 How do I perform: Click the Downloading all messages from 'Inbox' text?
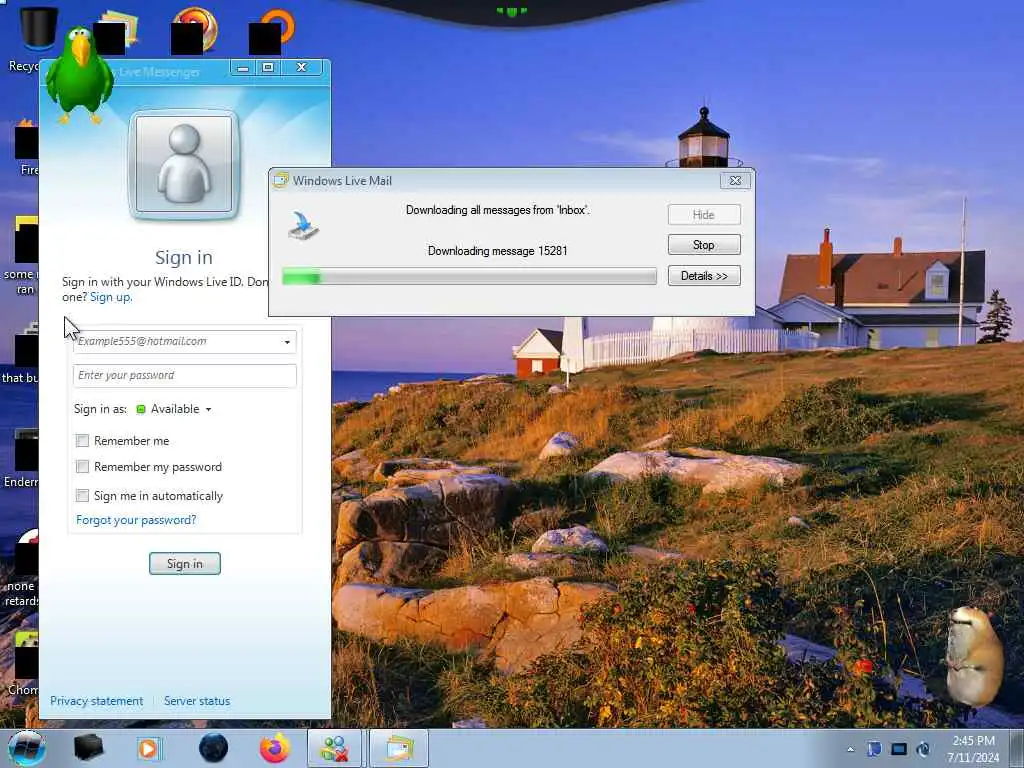tap(498, 210)
